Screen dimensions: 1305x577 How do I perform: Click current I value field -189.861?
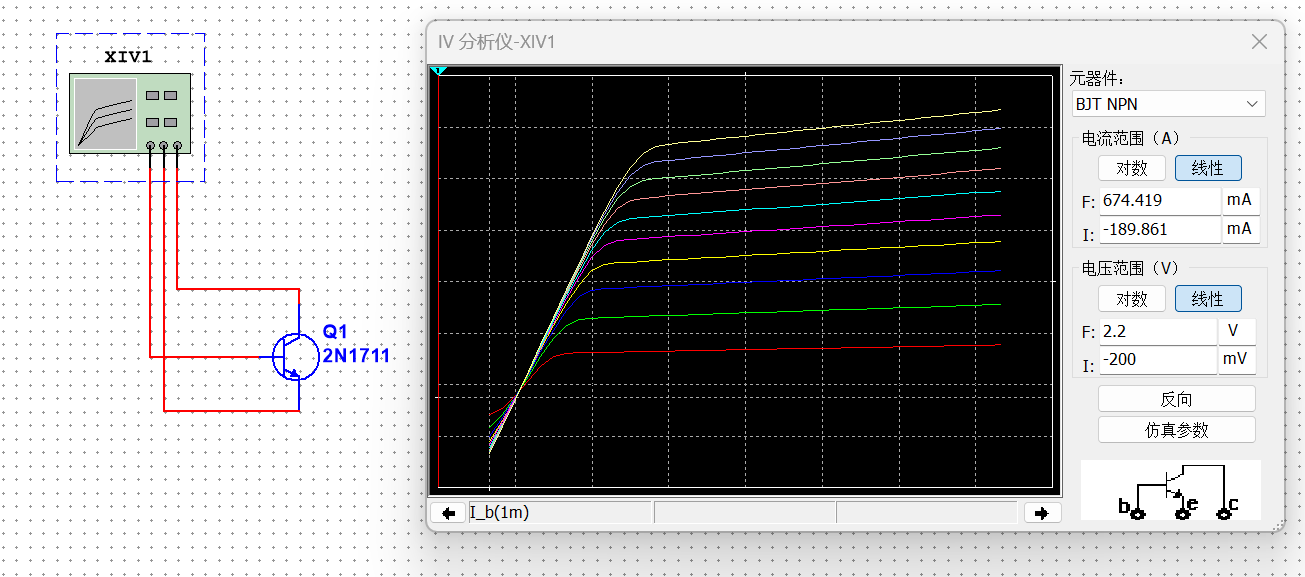pyautogui.click(x=1159, y=229)
